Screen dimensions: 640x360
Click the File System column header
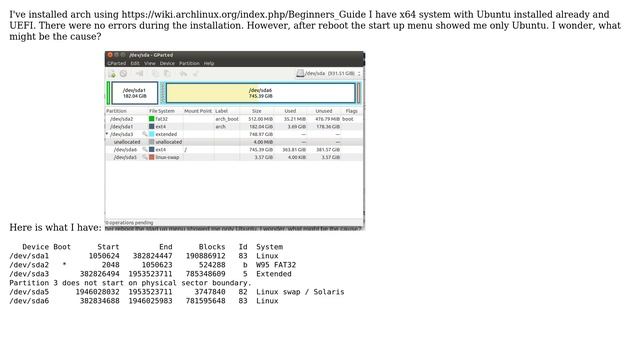point(162,111)
